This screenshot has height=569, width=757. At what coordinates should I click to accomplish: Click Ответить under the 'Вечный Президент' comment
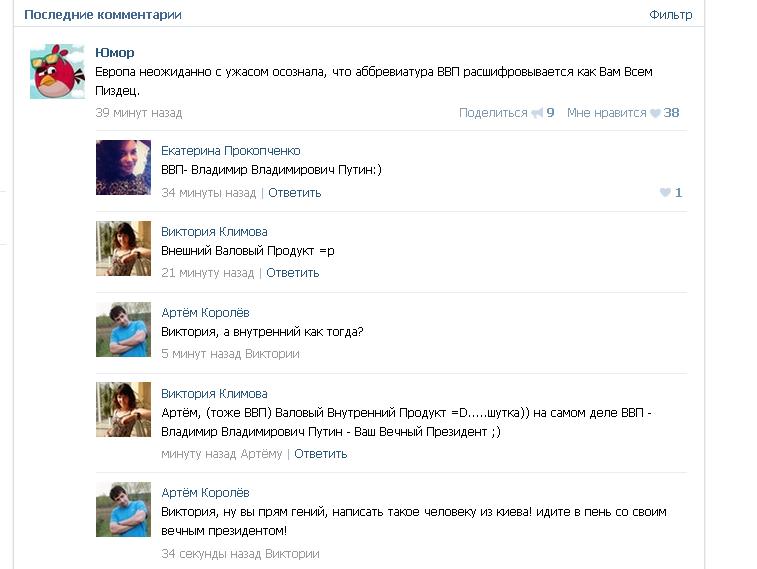(321, 454)
